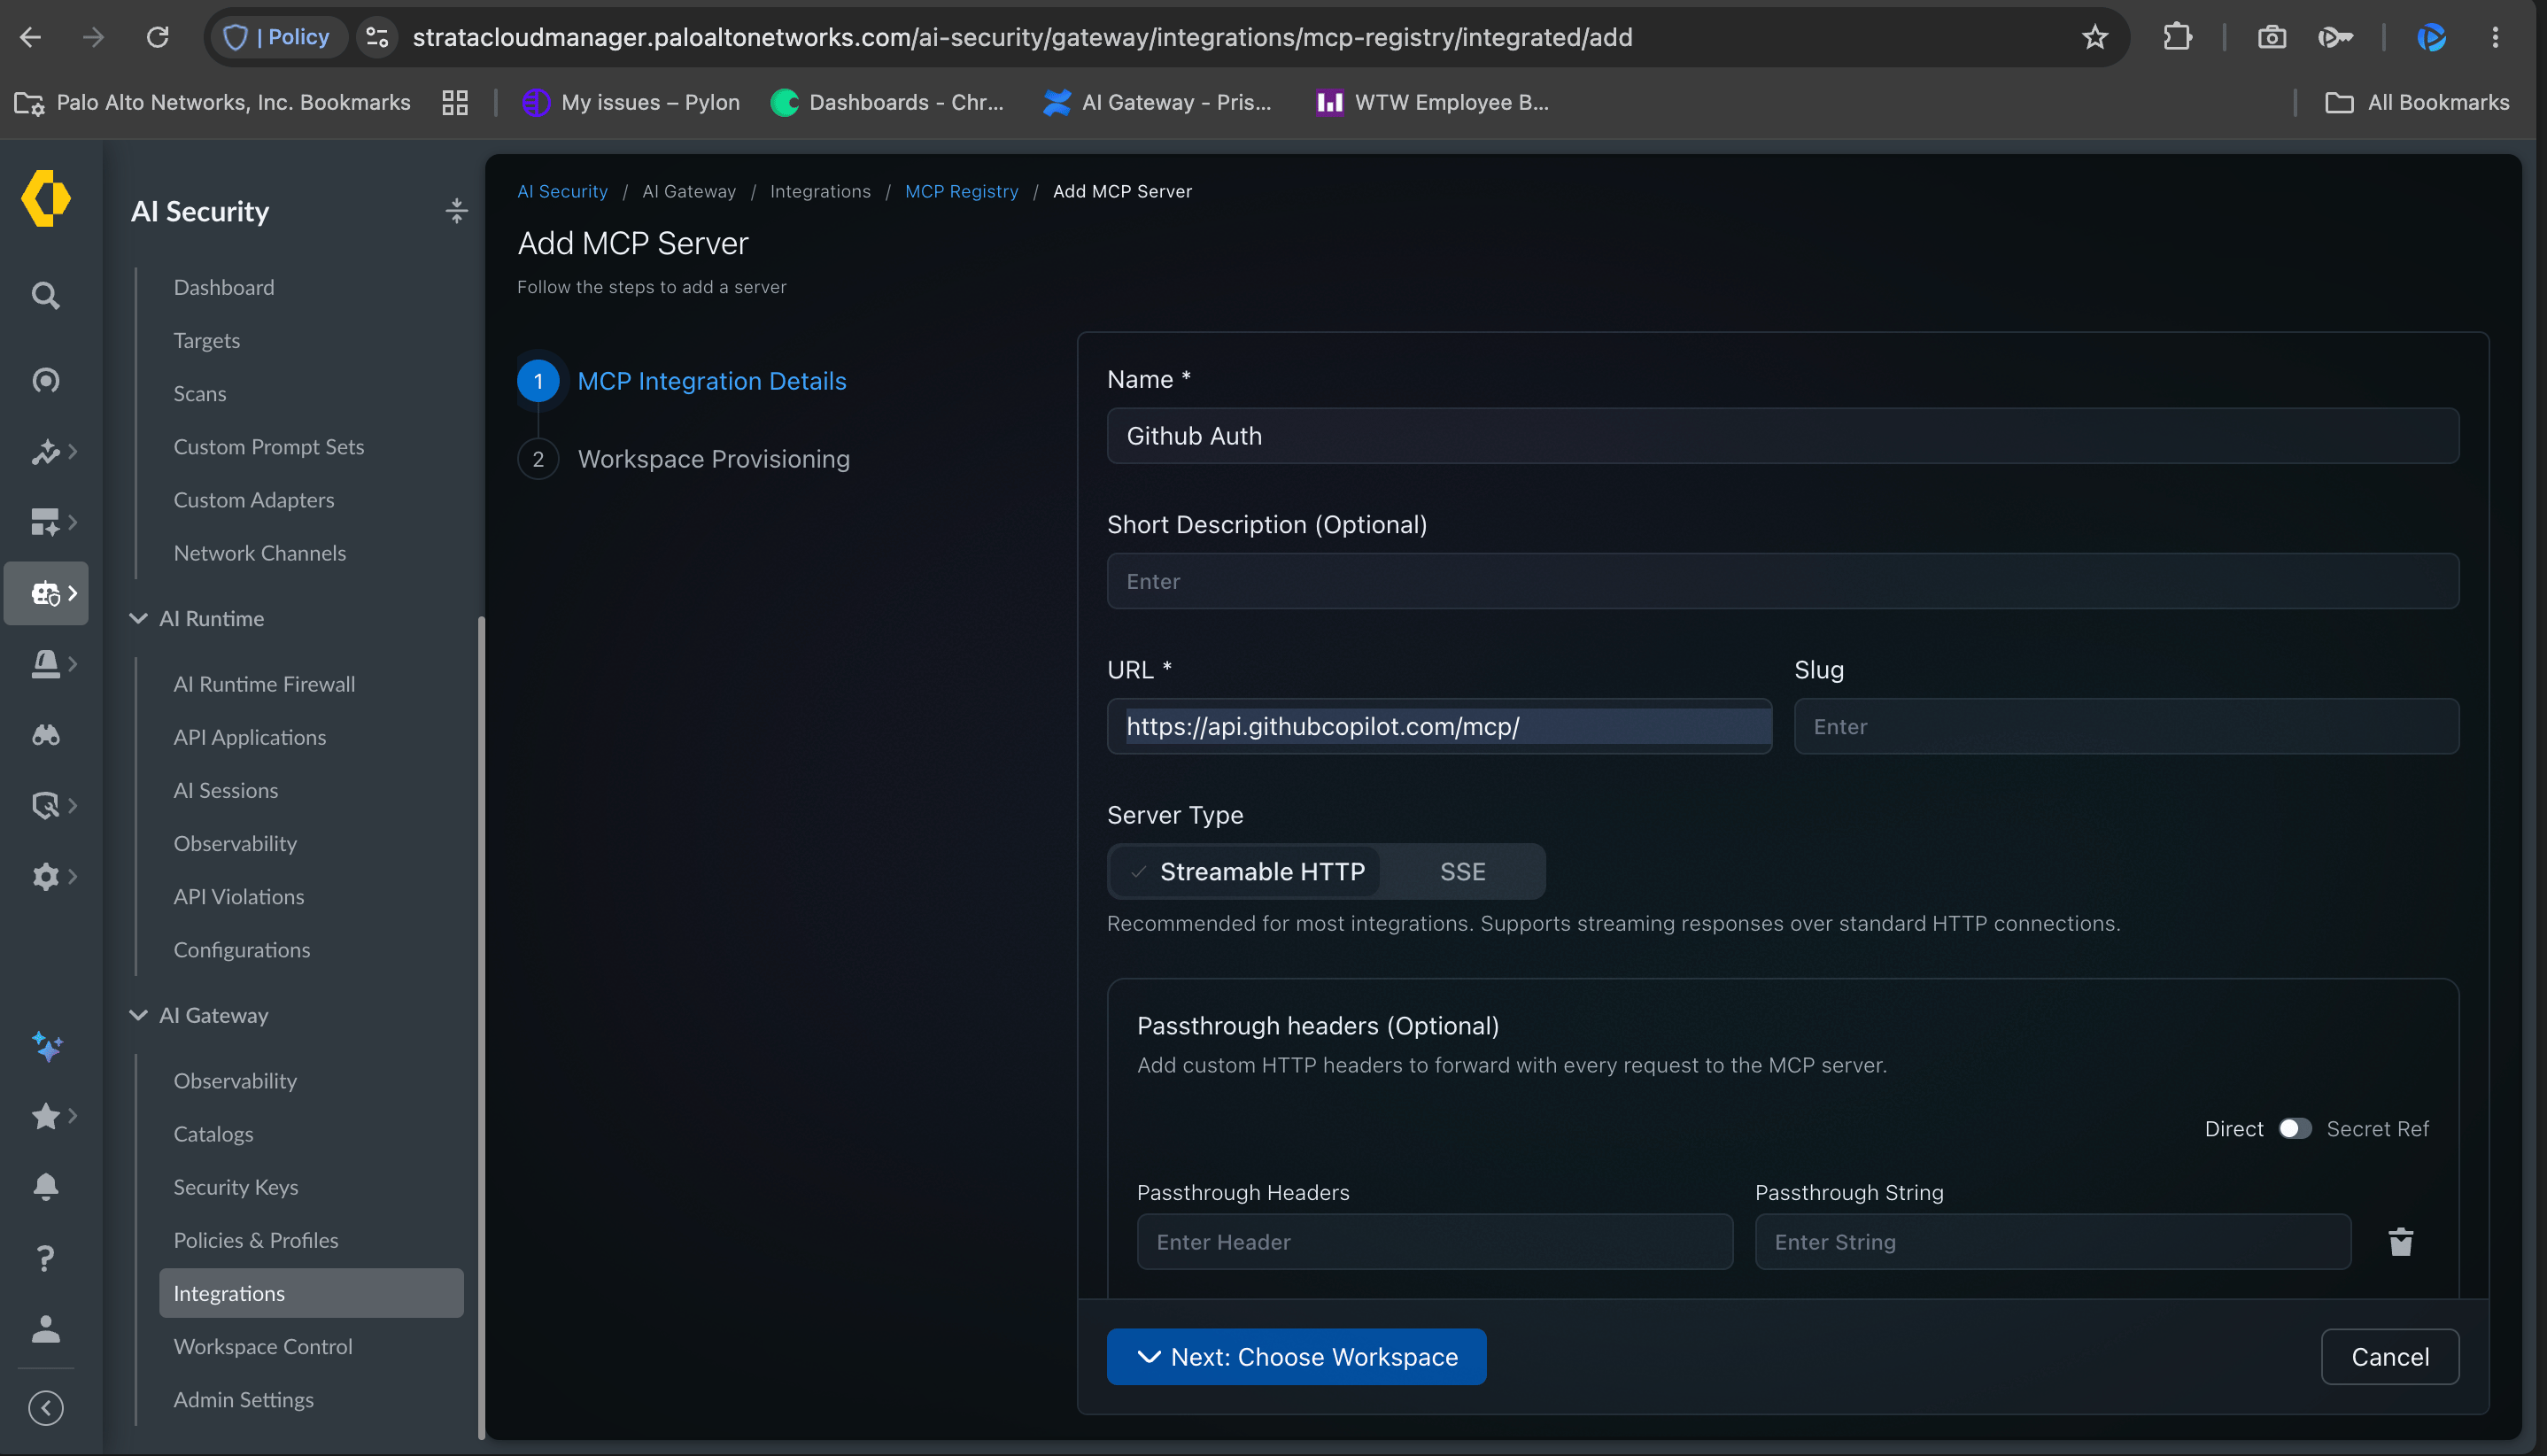Open the browser extensions puzzle icon

coord(2177,37)
